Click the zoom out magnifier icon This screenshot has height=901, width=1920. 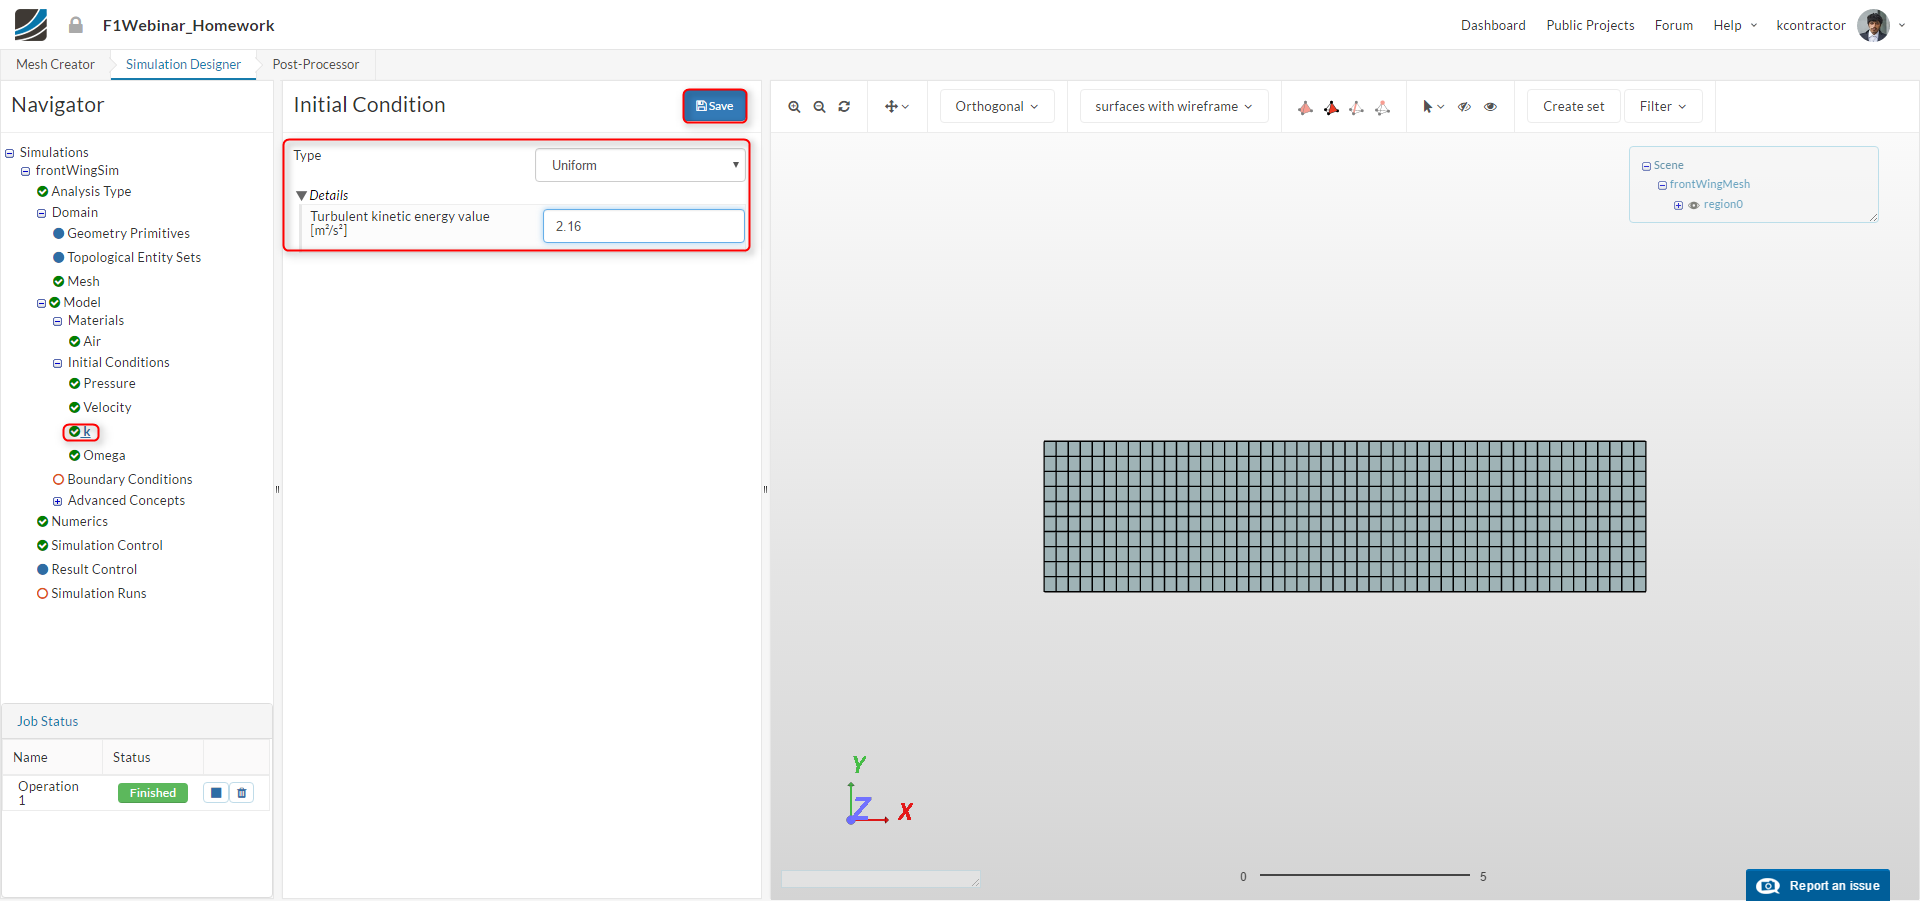[x=819, y=107]
